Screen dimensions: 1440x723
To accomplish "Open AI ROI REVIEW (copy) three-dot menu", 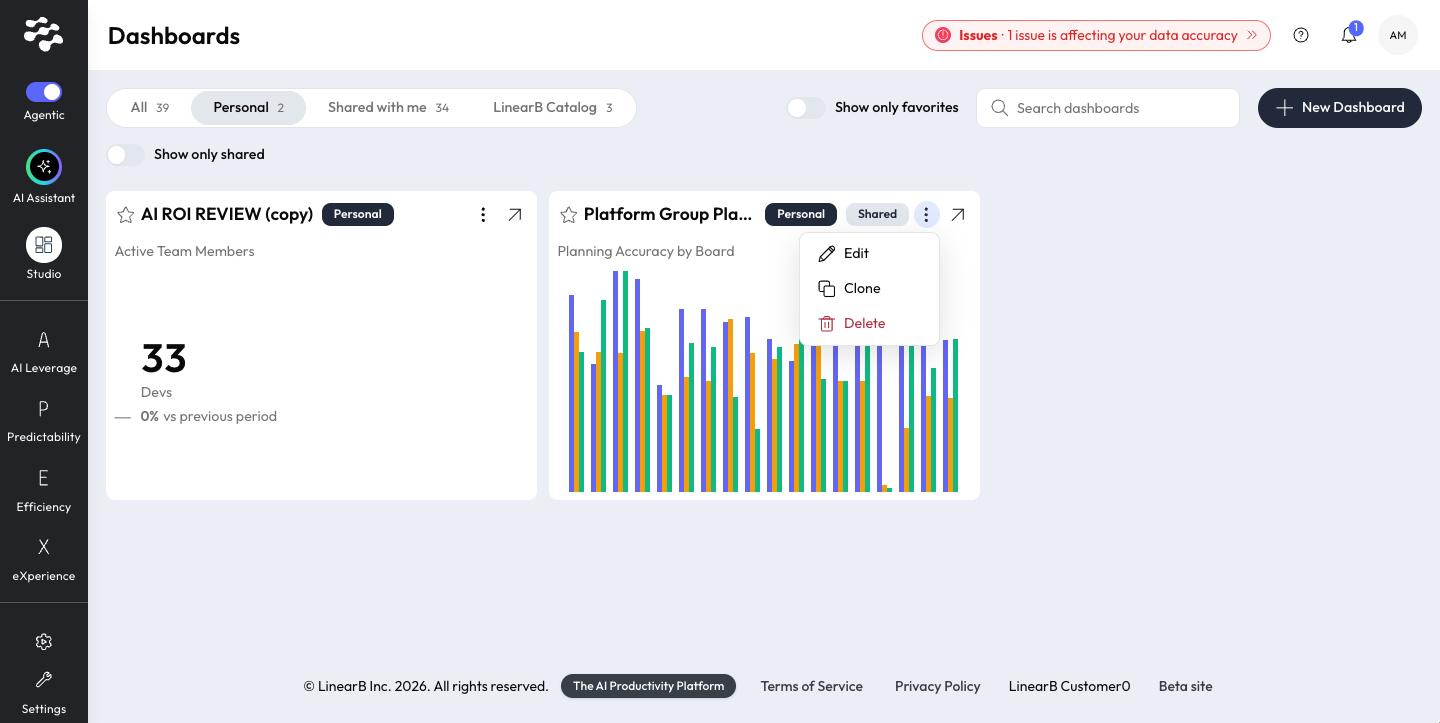I will pos(483,214).
